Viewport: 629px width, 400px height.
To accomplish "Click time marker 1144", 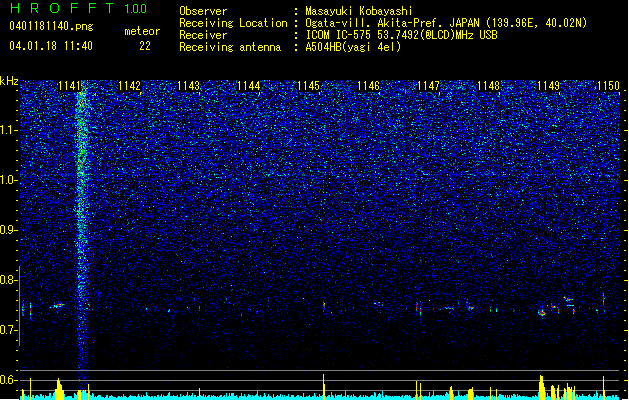I will coord(249,86).
